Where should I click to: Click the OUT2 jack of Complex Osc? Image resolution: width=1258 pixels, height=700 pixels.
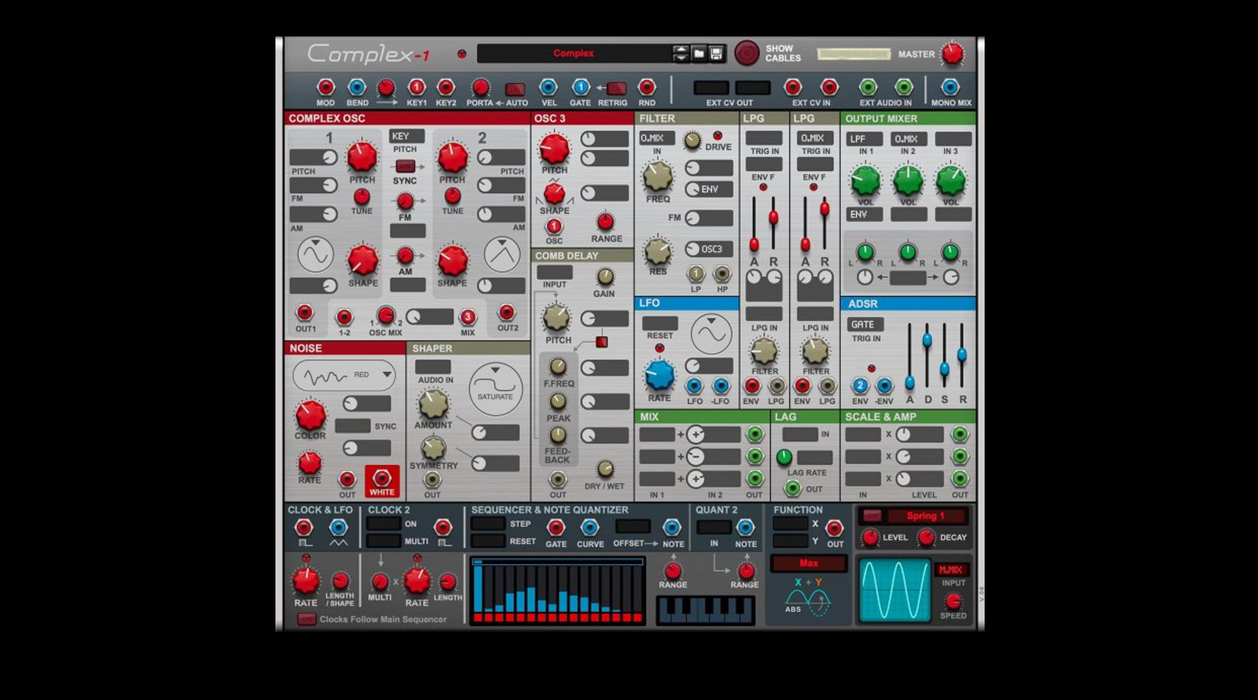[507, 314]
